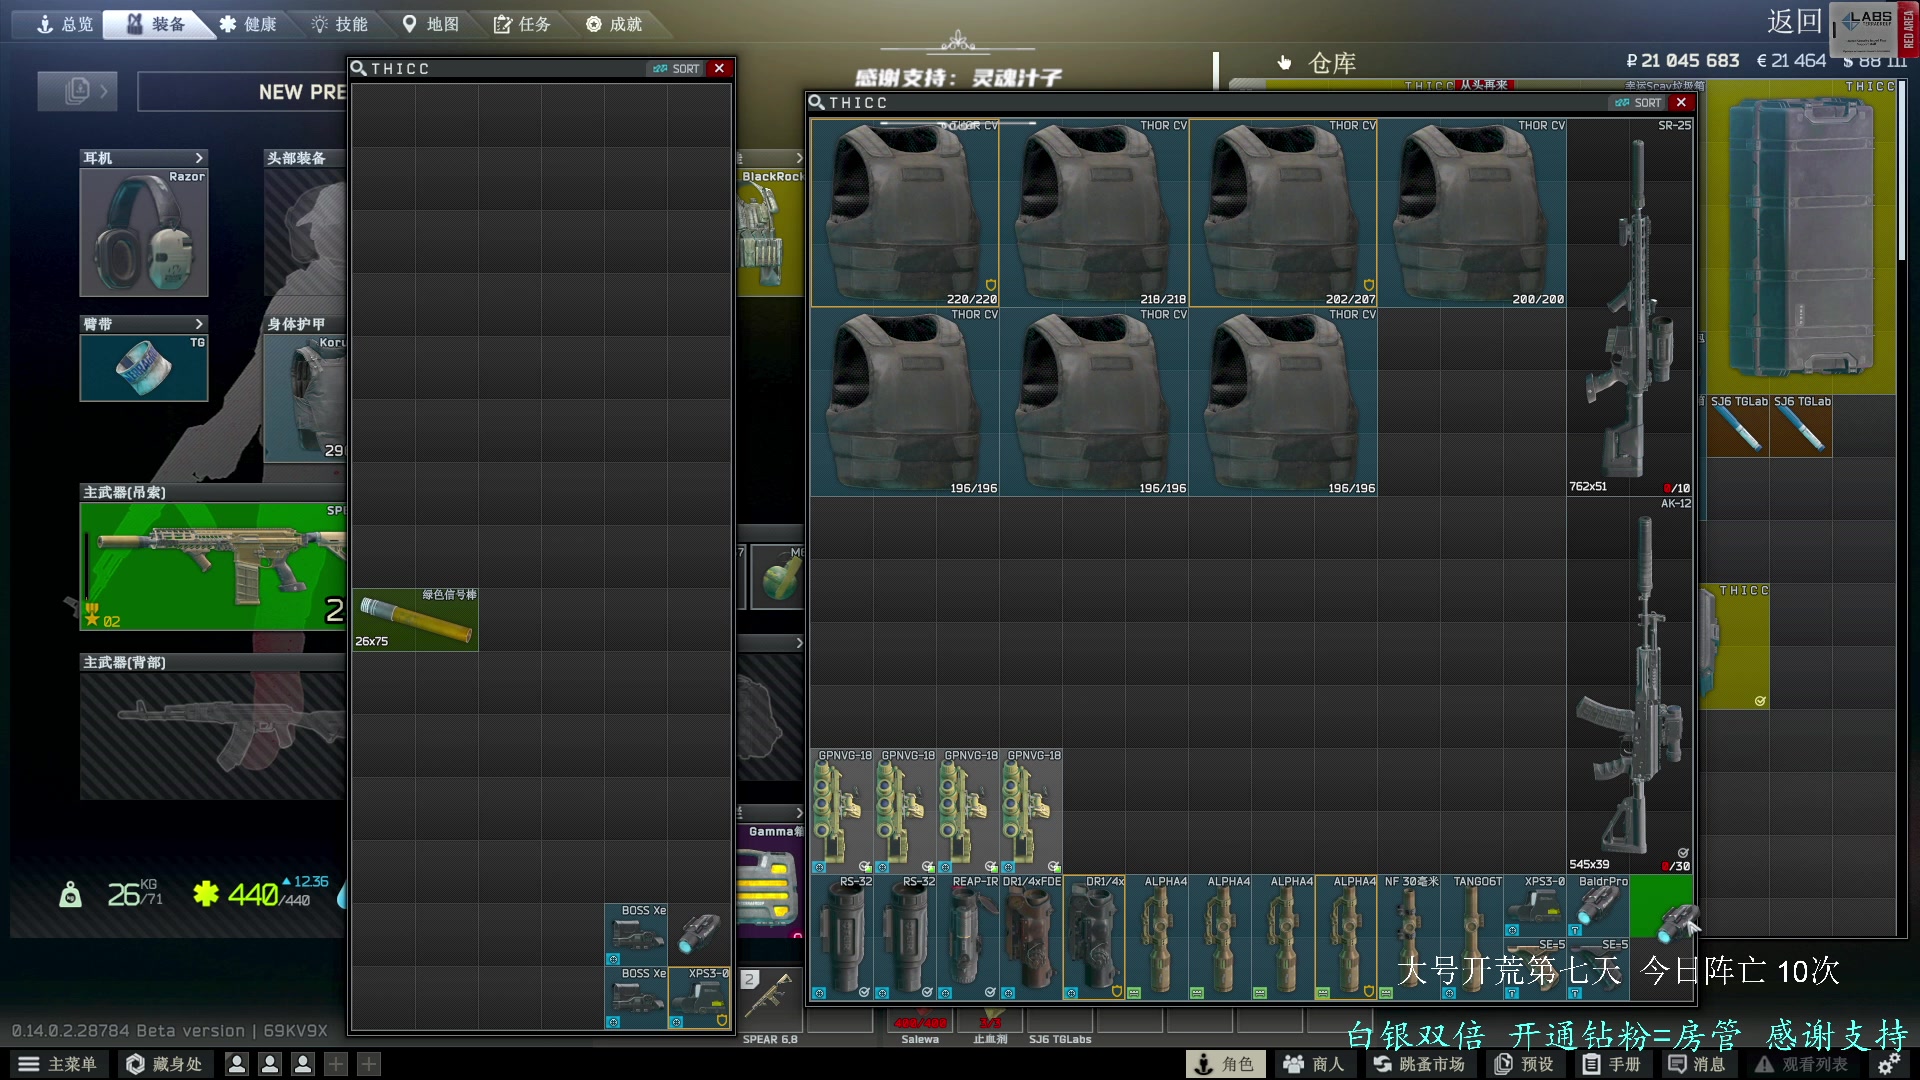Click the Razor headset in the 耳机 slot
Image resolution: width=1920 pixels, height=1080 pixels.
pyautogui.click(x=144, y=232)
